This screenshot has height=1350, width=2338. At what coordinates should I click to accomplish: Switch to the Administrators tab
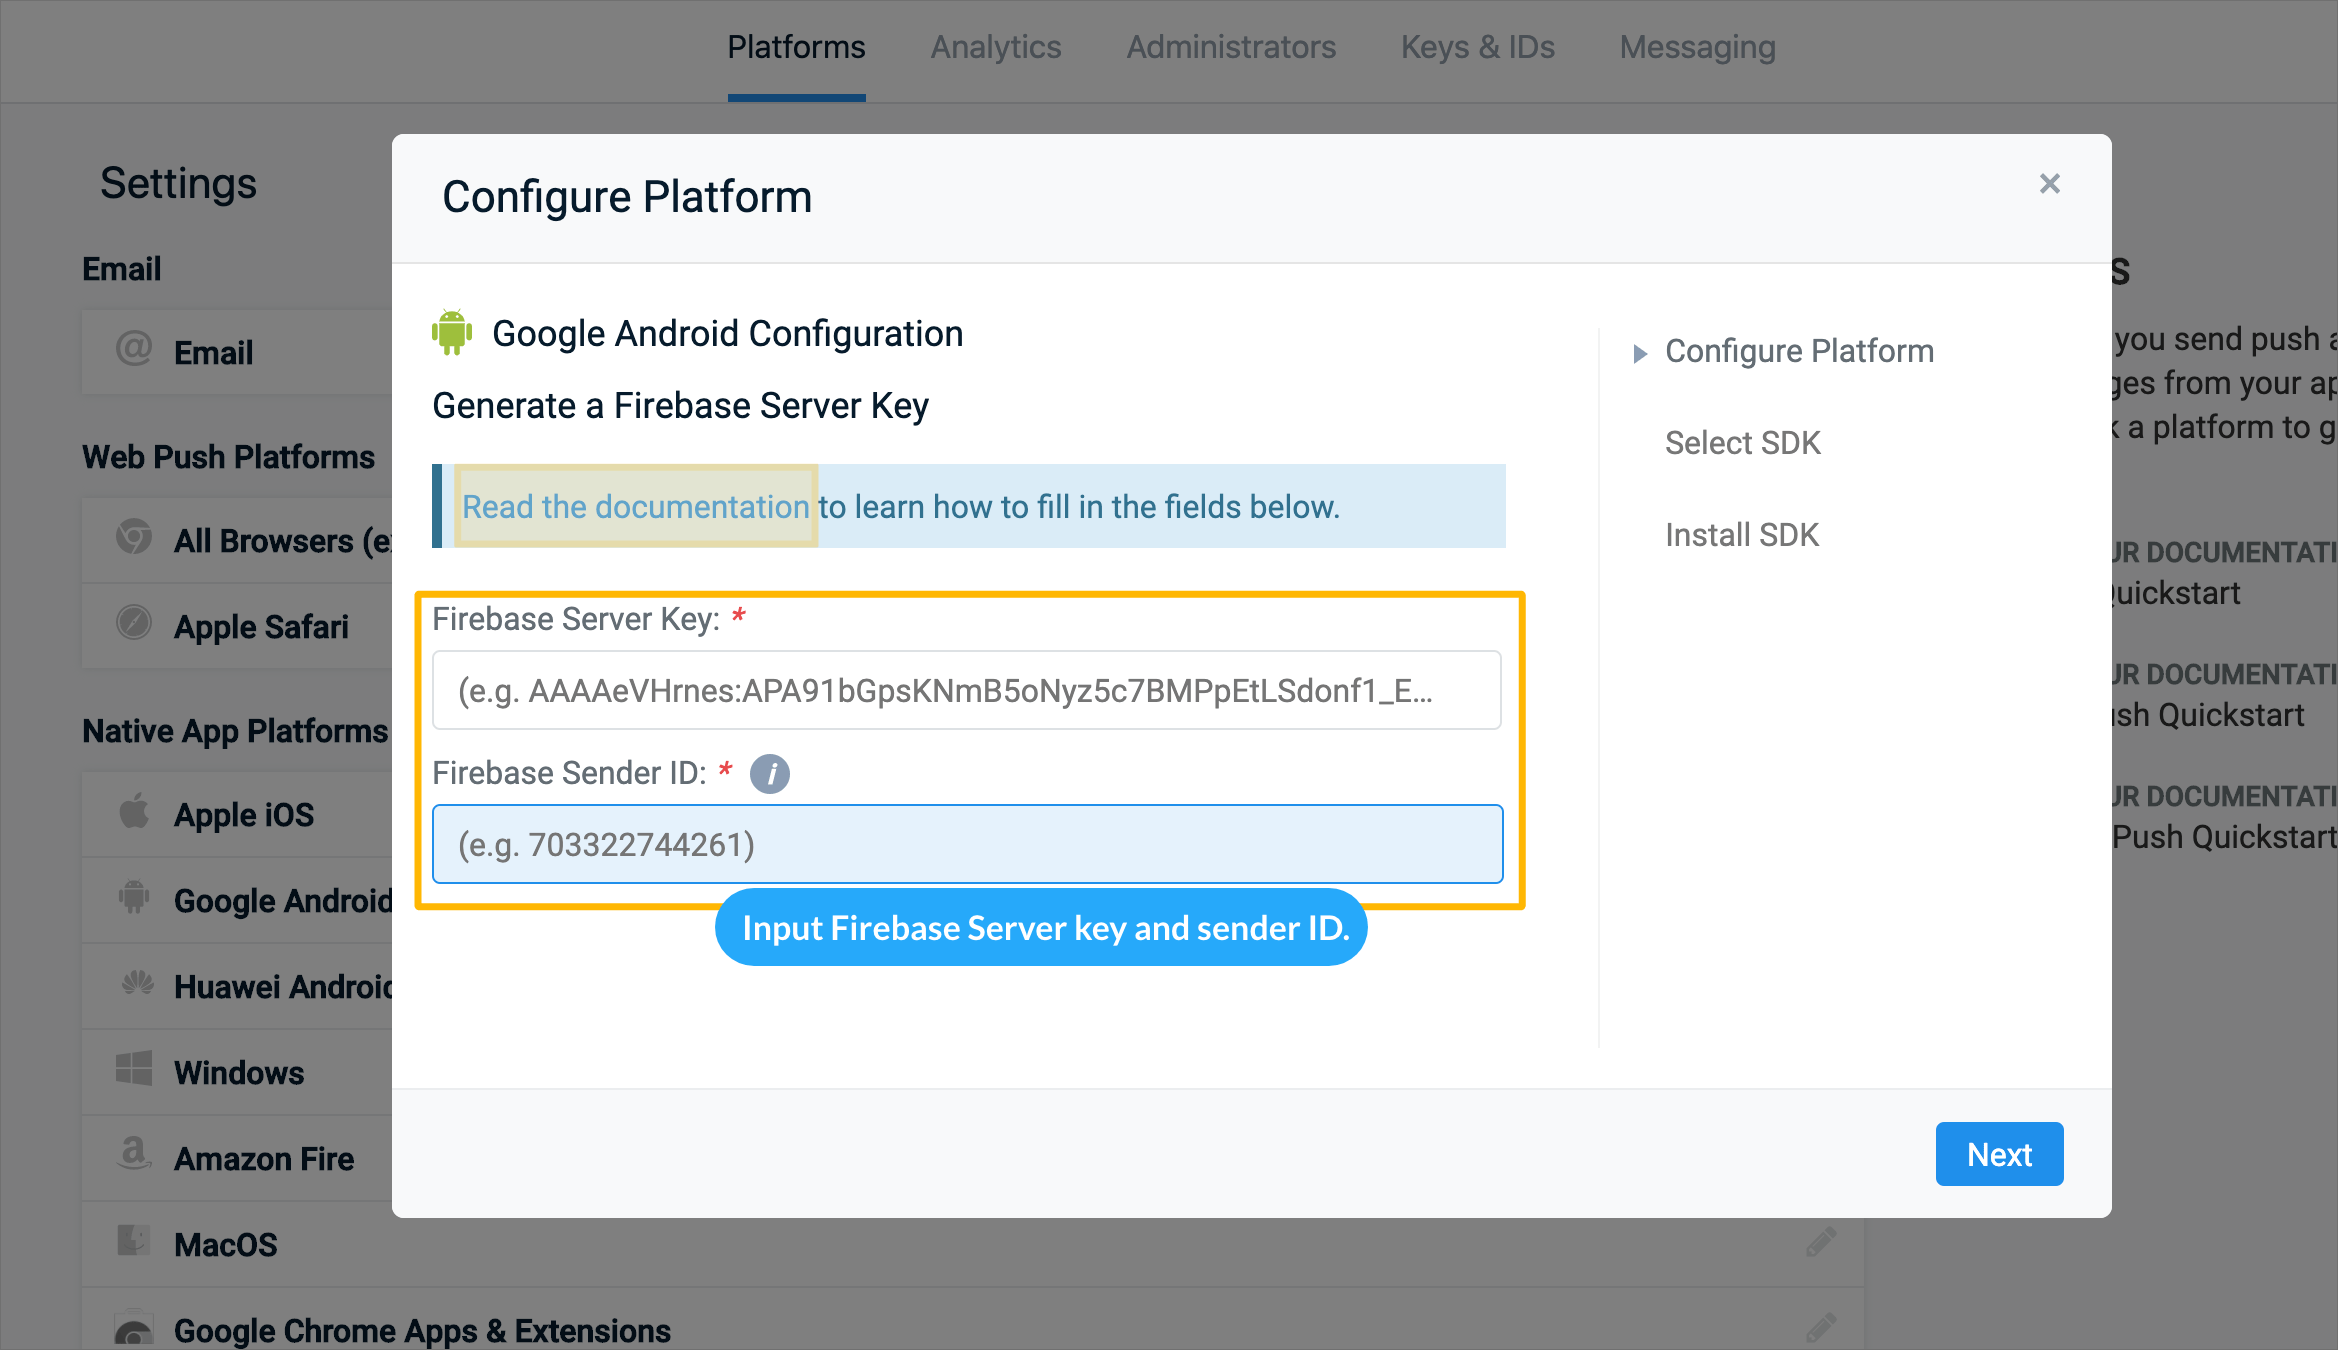click(x=1231, y=47)
